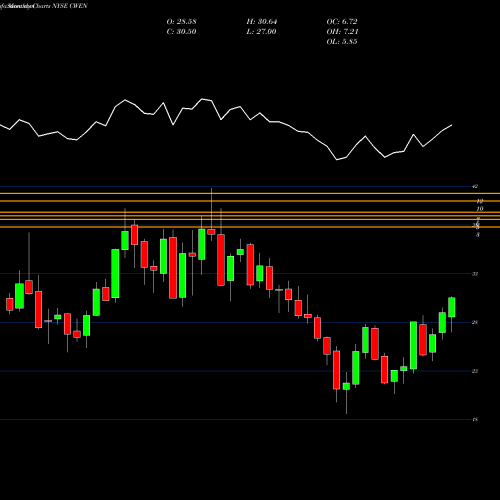The image size is (500, 500).
Task: Select the high price H: 30.64
Action: pos(262,22)
